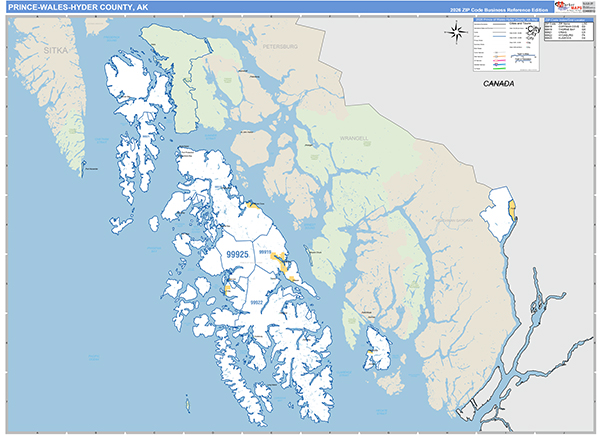The height and width of the screenshot is (435, 600).
Task: Select the WRANGELL borough label
Action: (x=354, y=138)
